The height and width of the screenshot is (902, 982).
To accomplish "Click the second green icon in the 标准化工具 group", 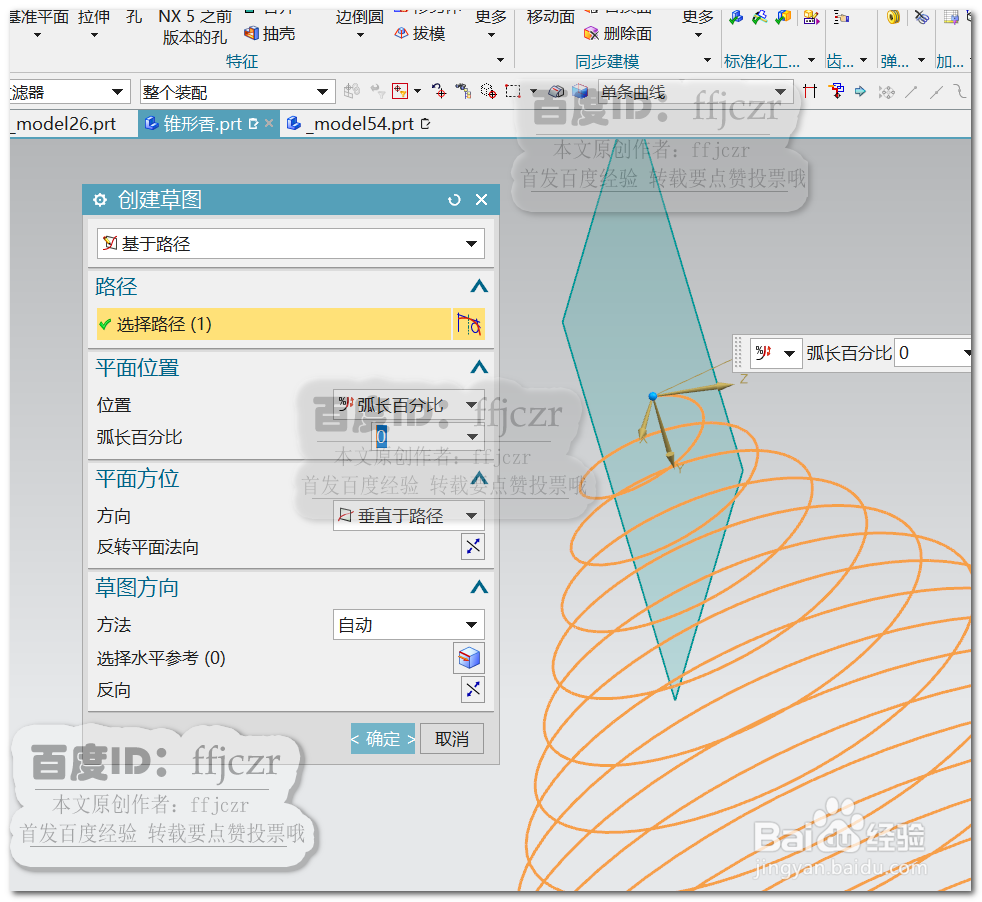I will pos(759,18).
